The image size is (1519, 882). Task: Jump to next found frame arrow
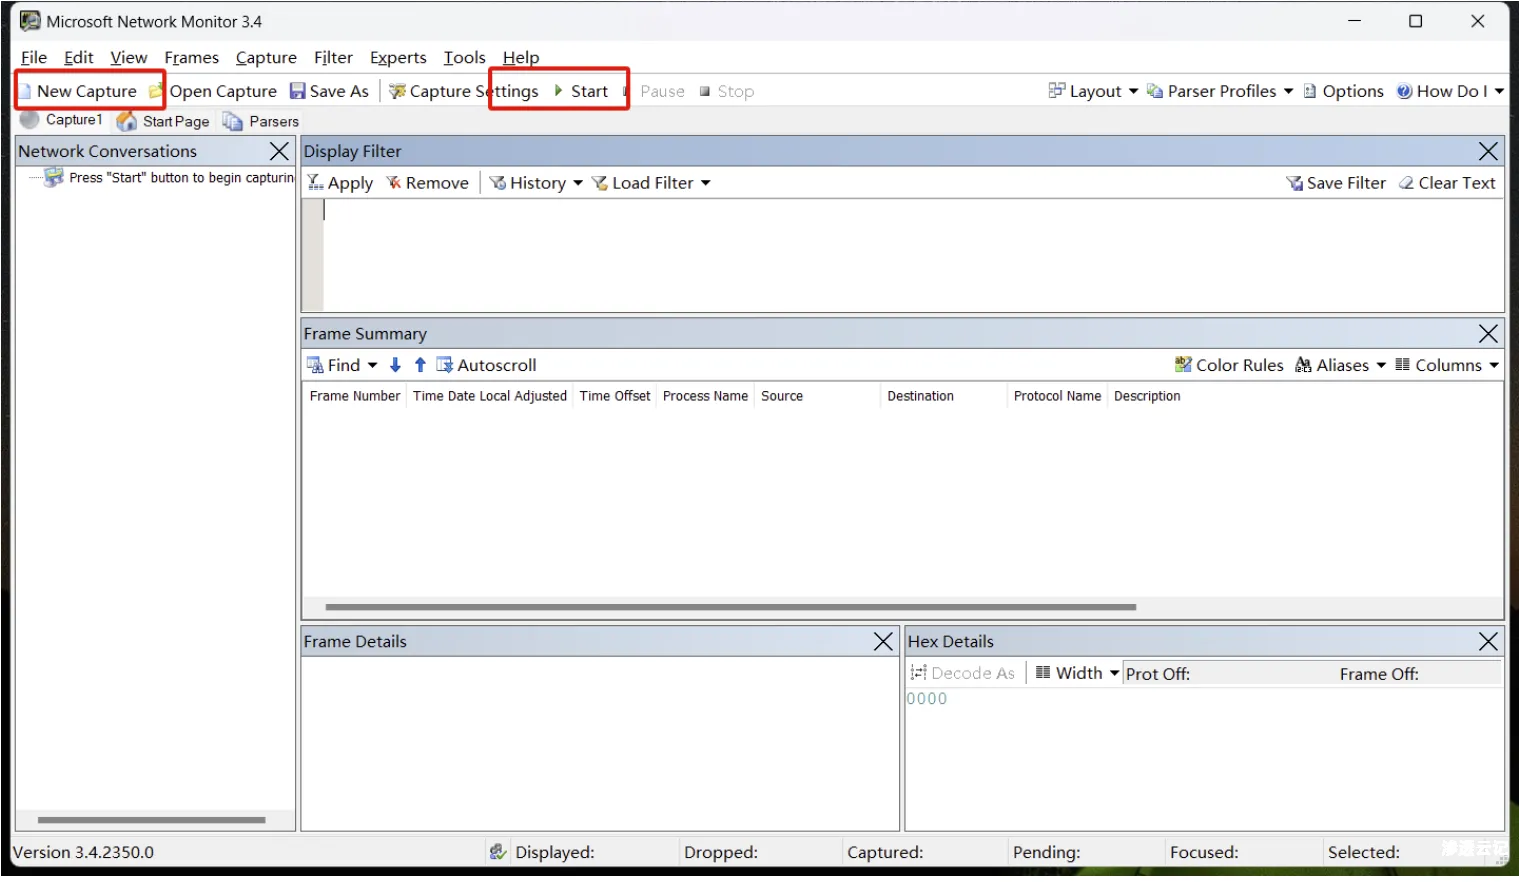click(395, 365)
